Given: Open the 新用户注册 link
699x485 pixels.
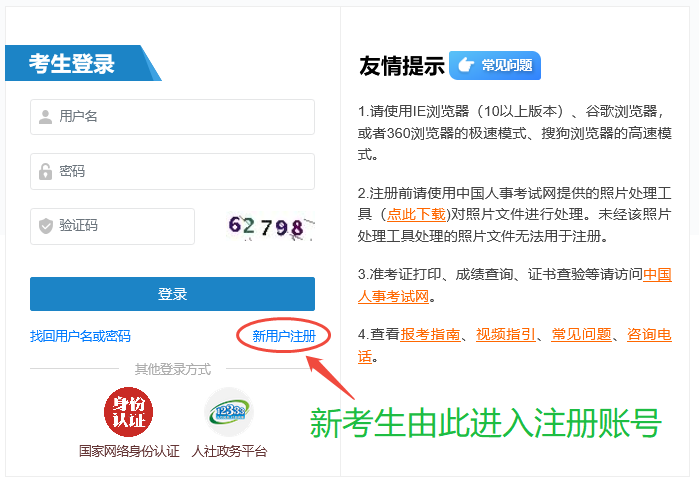Looking at the screenshot, I should pos(283,336).
